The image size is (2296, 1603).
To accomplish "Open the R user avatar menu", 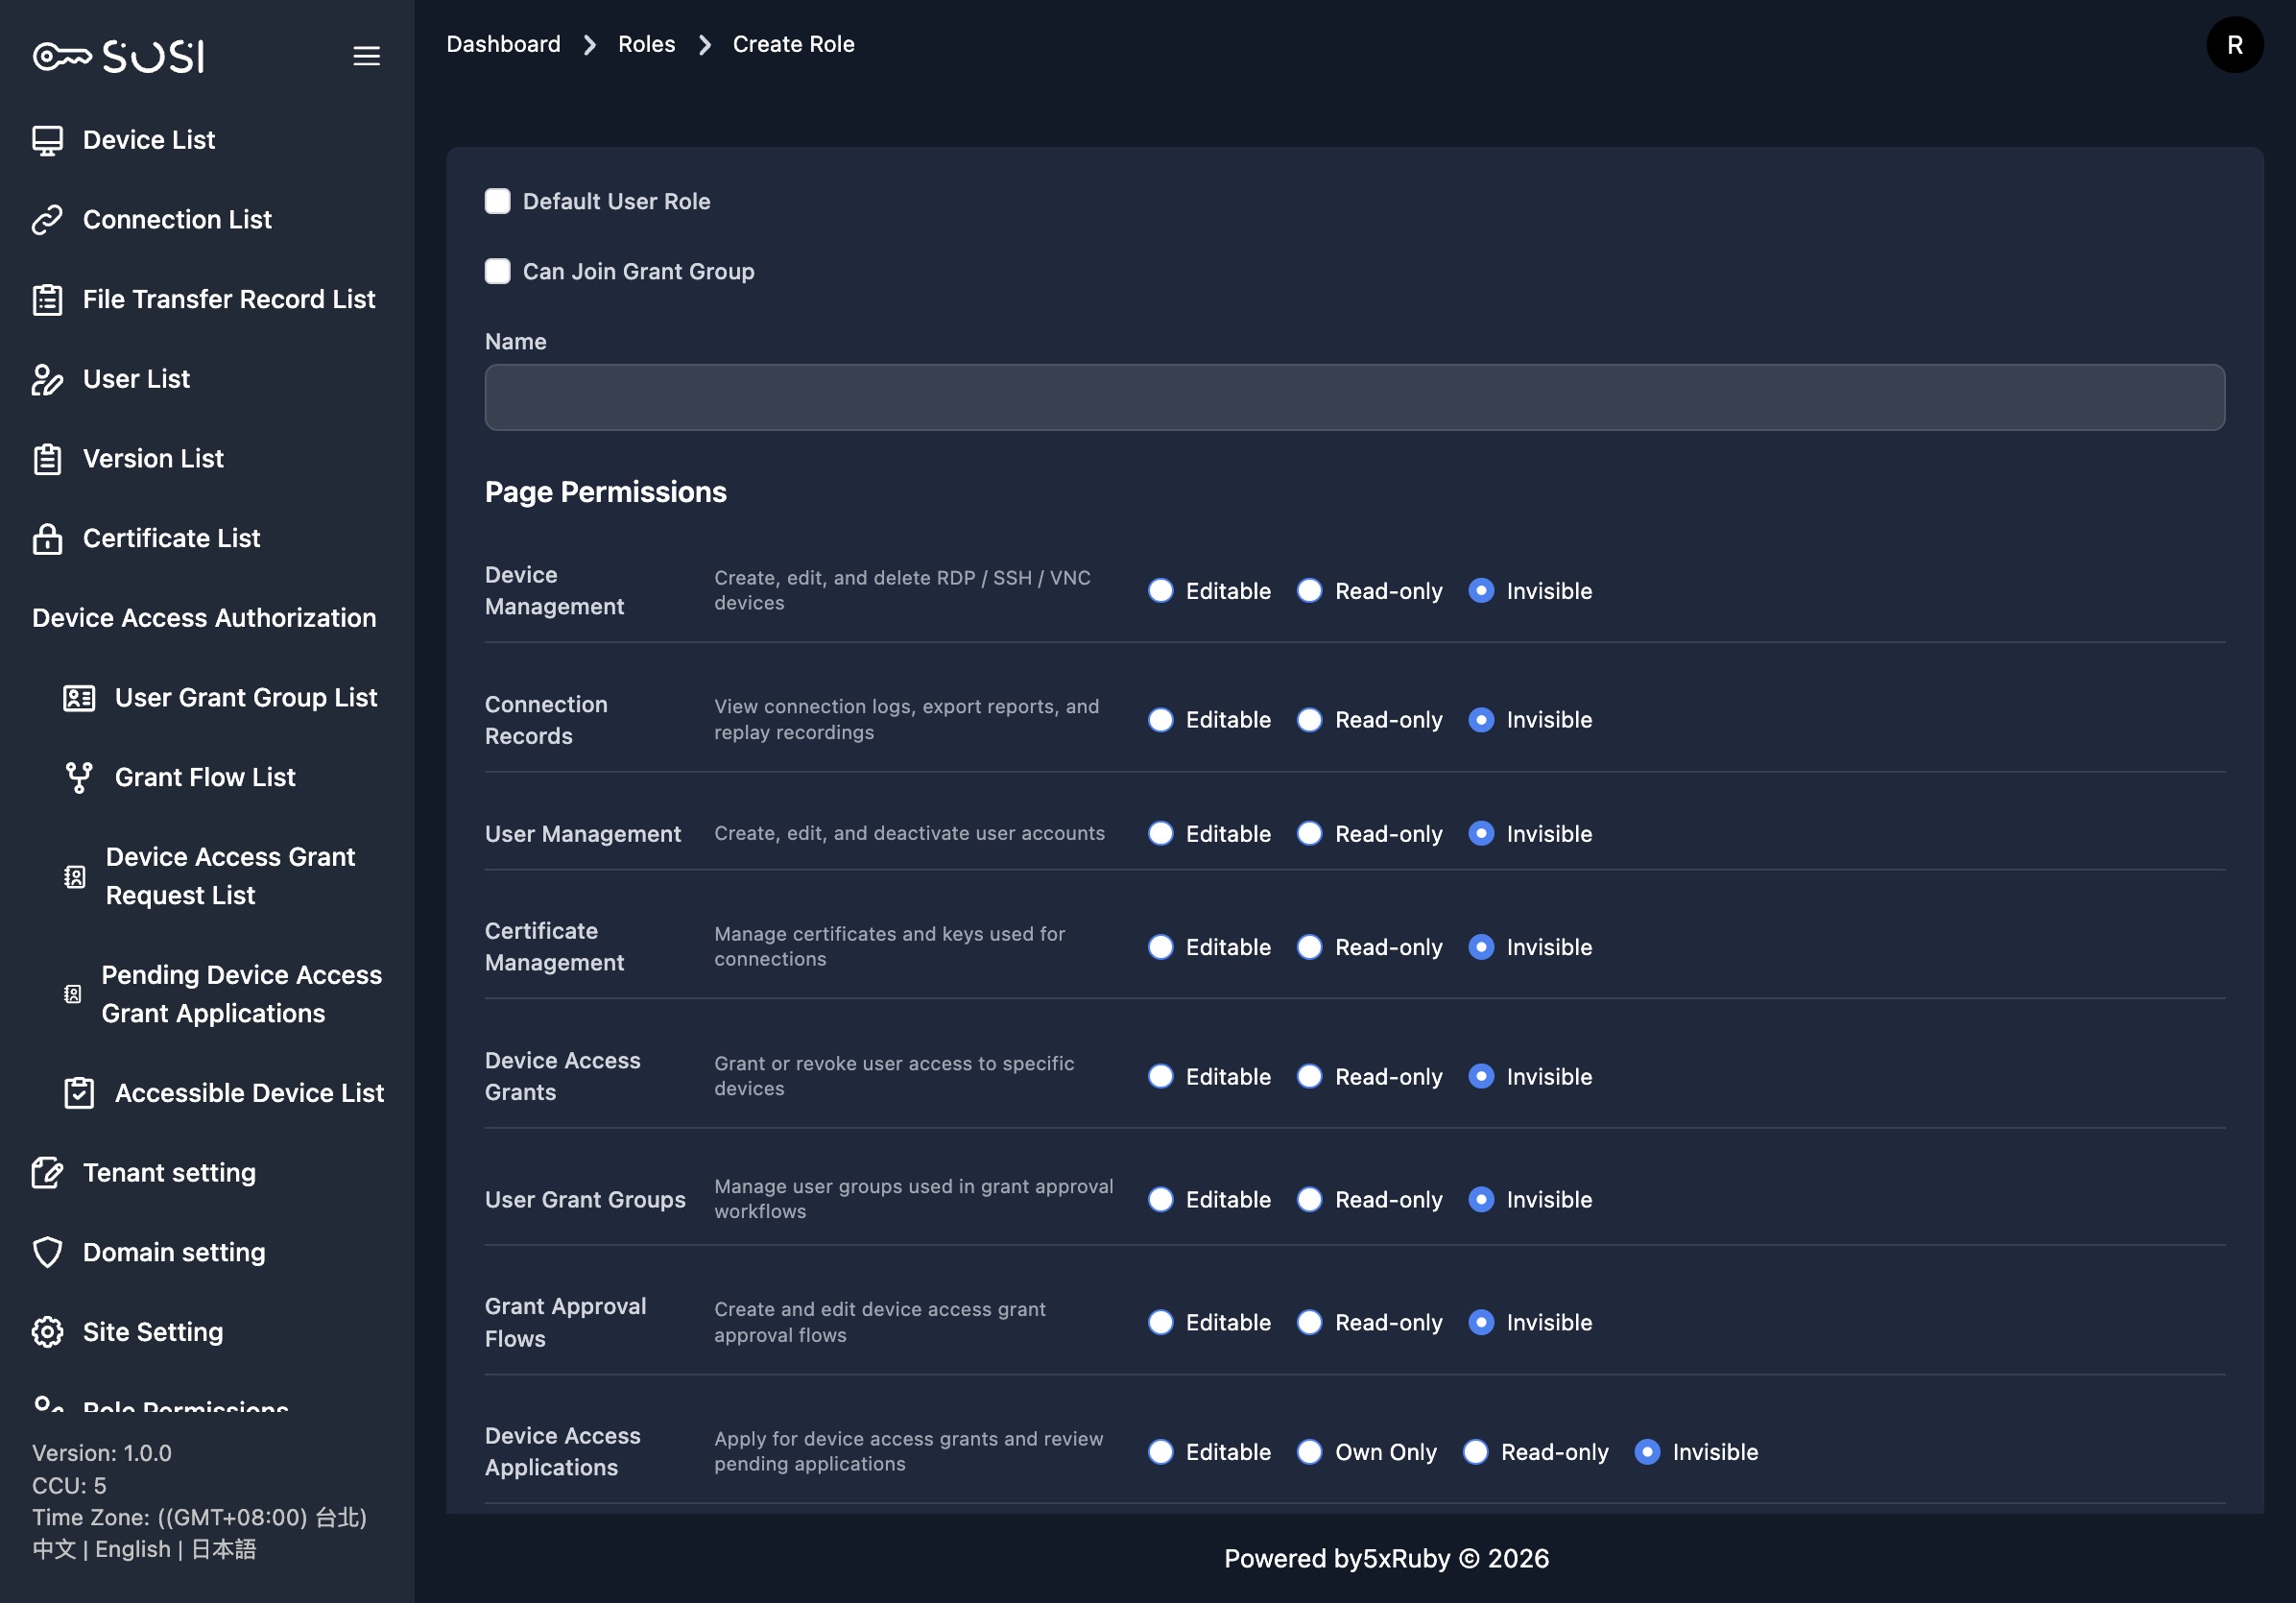I will click(2234, 45).
